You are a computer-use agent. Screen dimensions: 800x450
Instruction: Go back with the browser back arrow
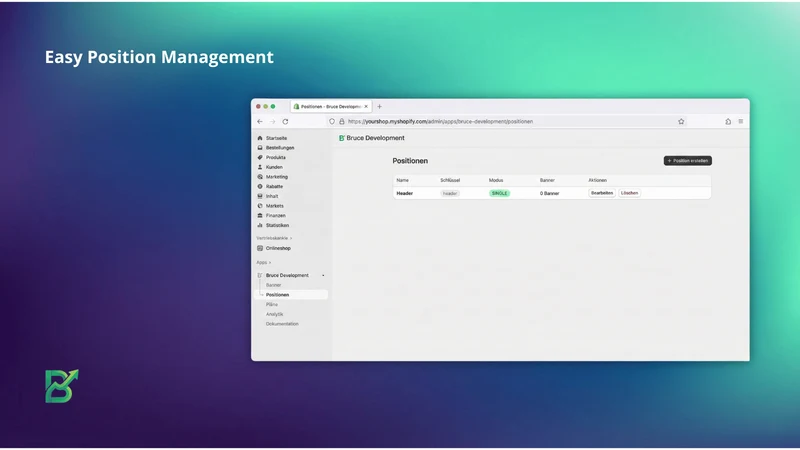click(260, 121)
